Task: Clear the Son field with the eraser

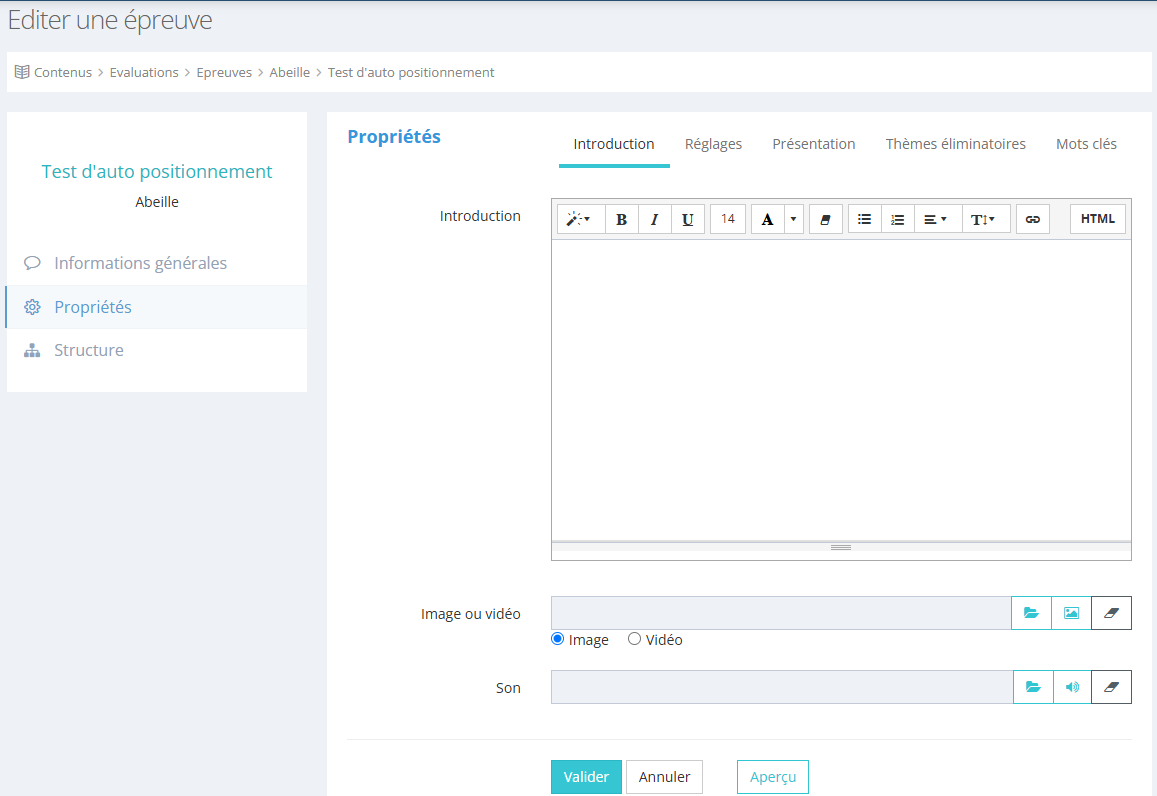Action: point(1111,687)
